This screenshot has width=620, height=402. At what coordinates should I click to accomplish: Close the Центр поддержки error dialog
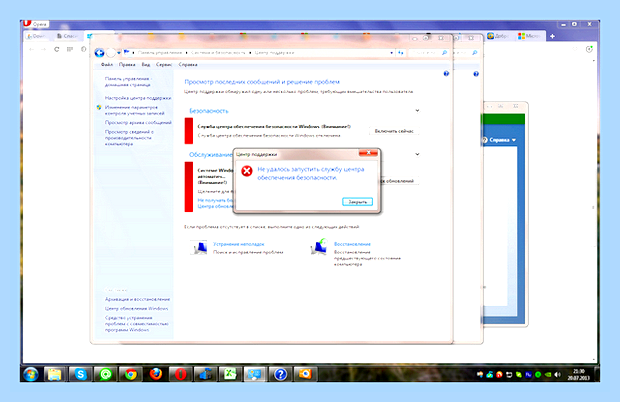(368, 153)
